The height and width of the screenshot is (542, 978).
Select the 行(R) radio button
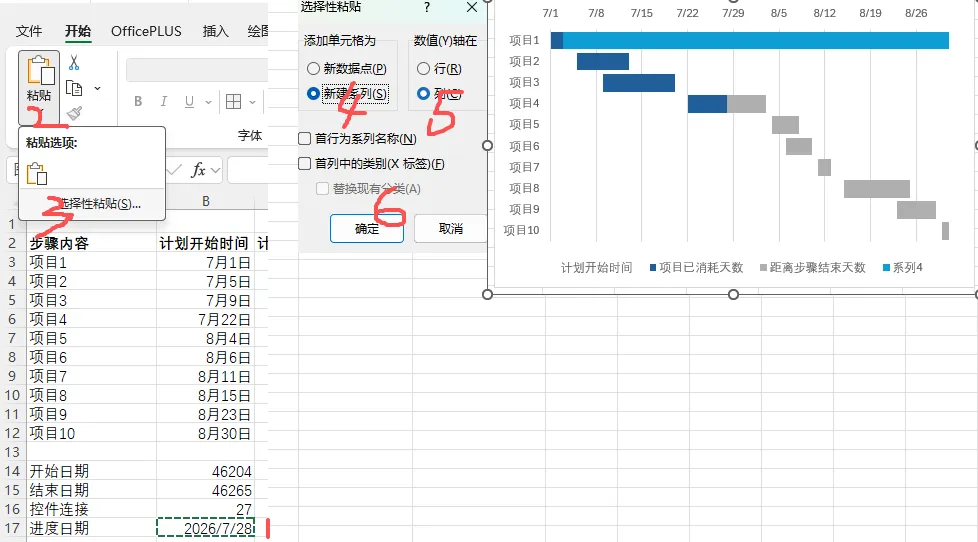tap(424, 69)
